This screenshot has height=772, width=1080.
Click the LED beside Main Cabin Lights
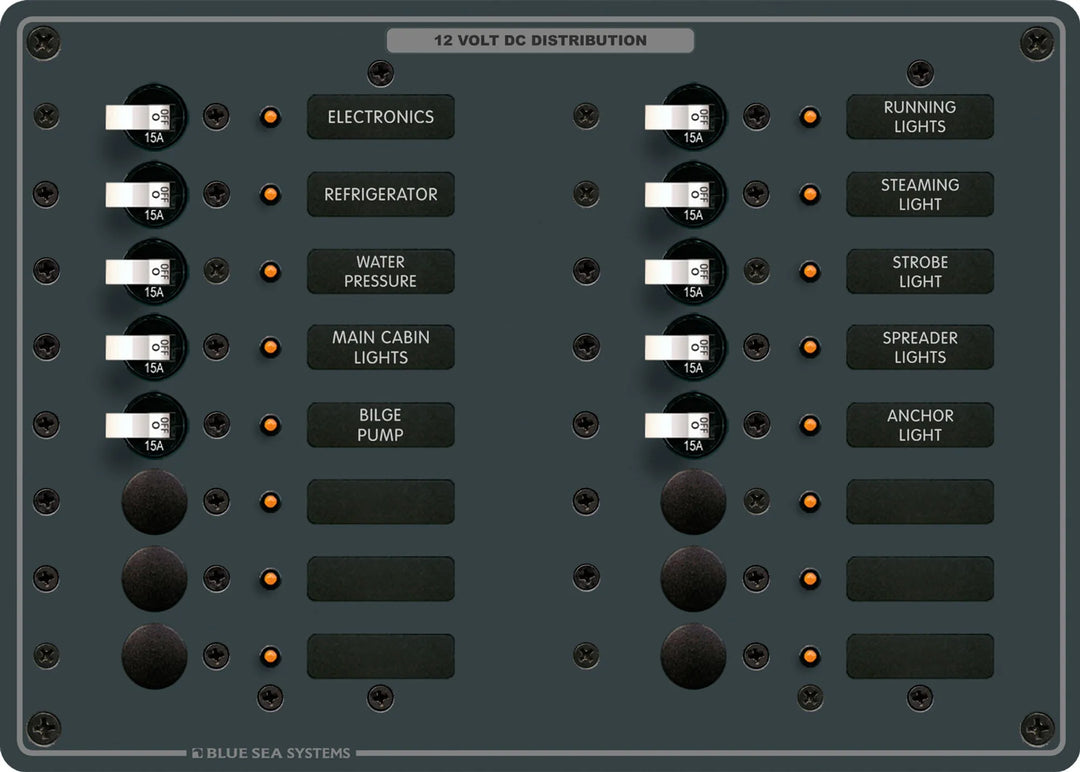[269, 348]
